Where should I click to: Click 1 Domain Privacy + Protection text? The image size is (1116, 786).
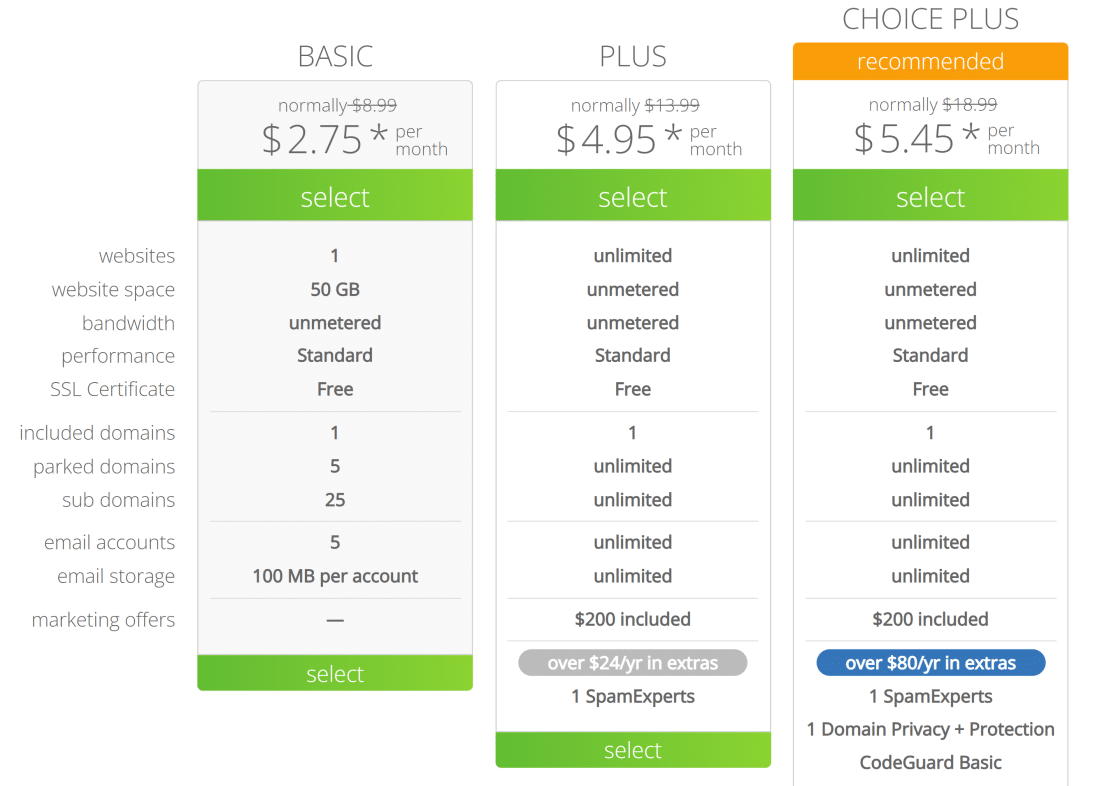[x=930, y=729]
